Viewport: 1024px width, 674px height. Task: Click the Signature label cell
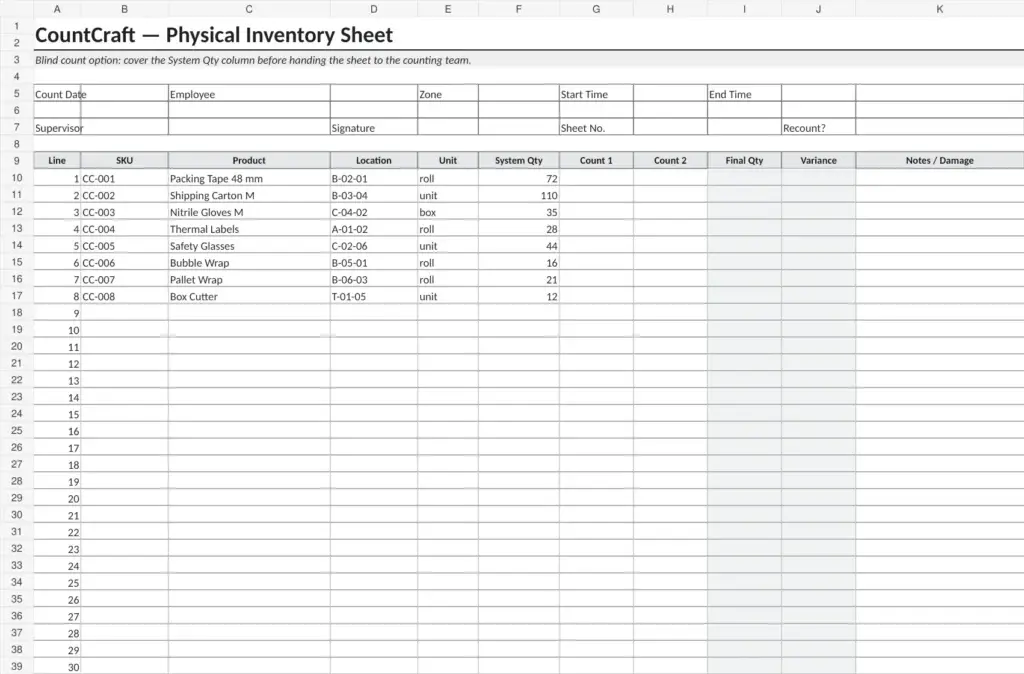[x=374, y=127]
